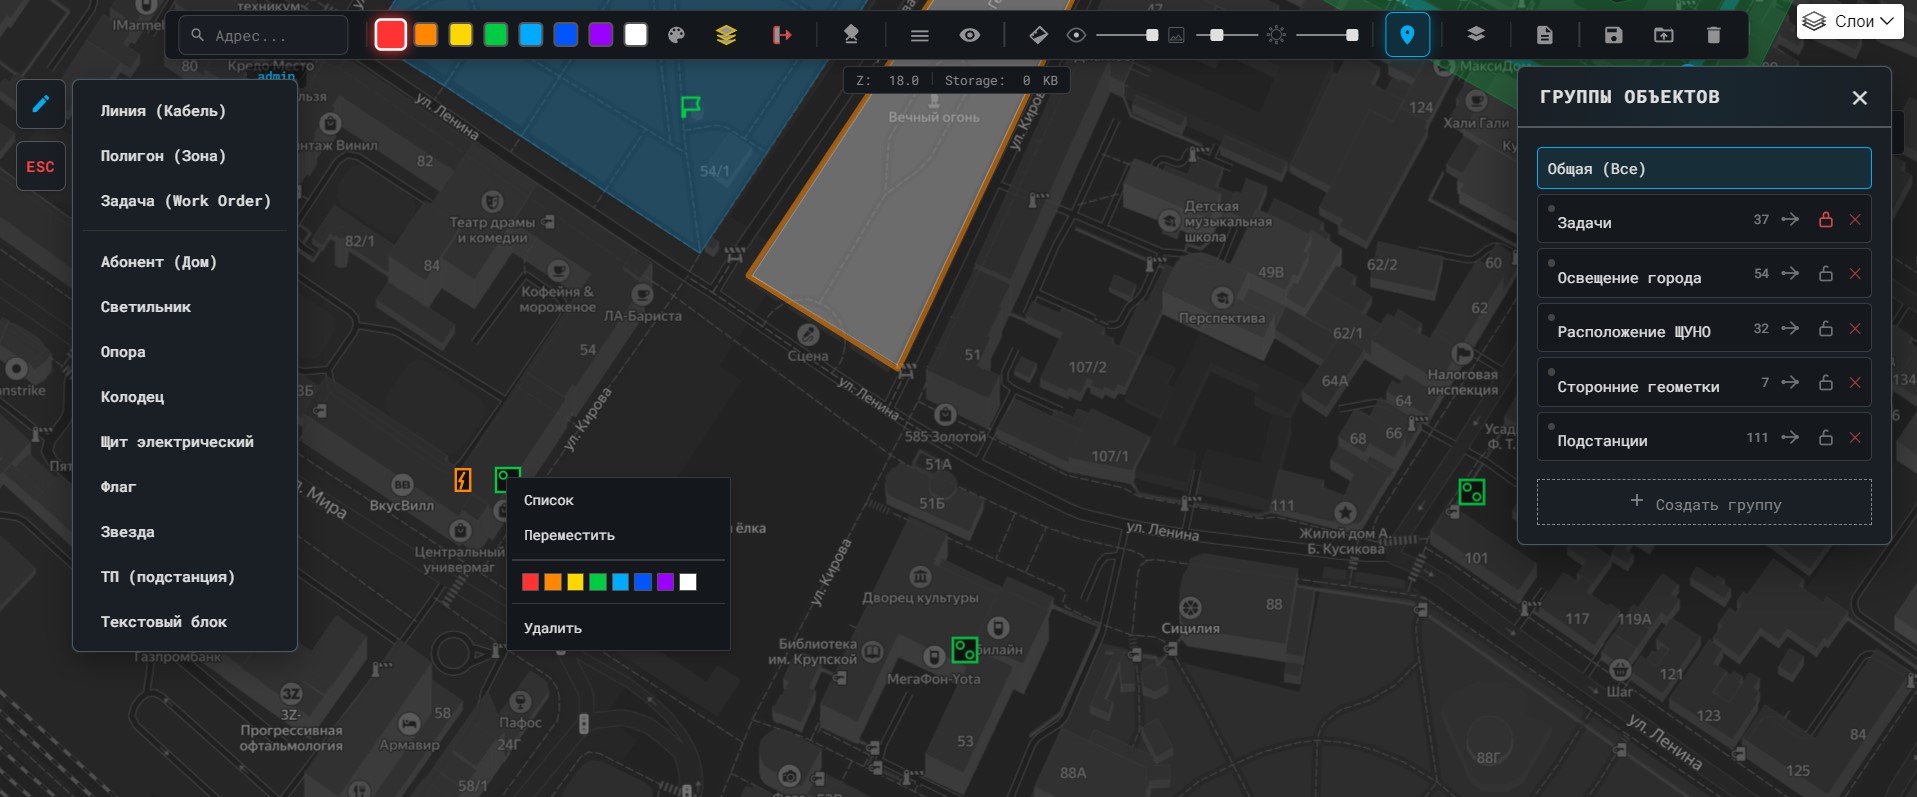Click the document file icon in toolbar
1917x797 pixels.
pyautogui.click(x=1544, y=35)
